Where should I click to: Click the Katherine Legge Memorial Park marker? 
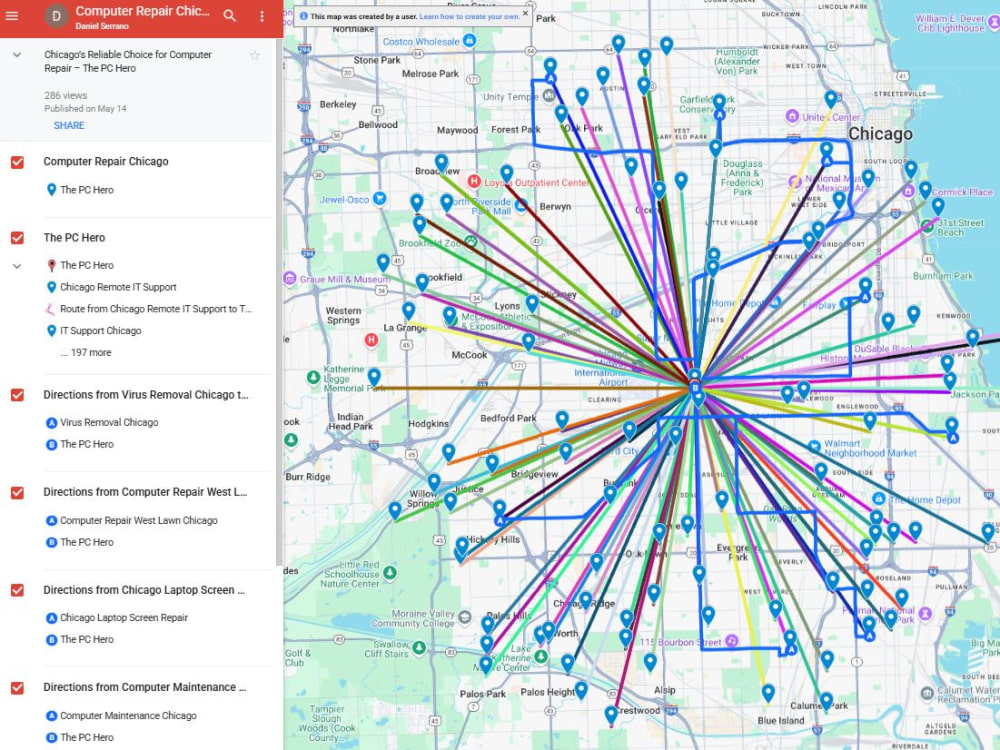(x=313, y=378)
